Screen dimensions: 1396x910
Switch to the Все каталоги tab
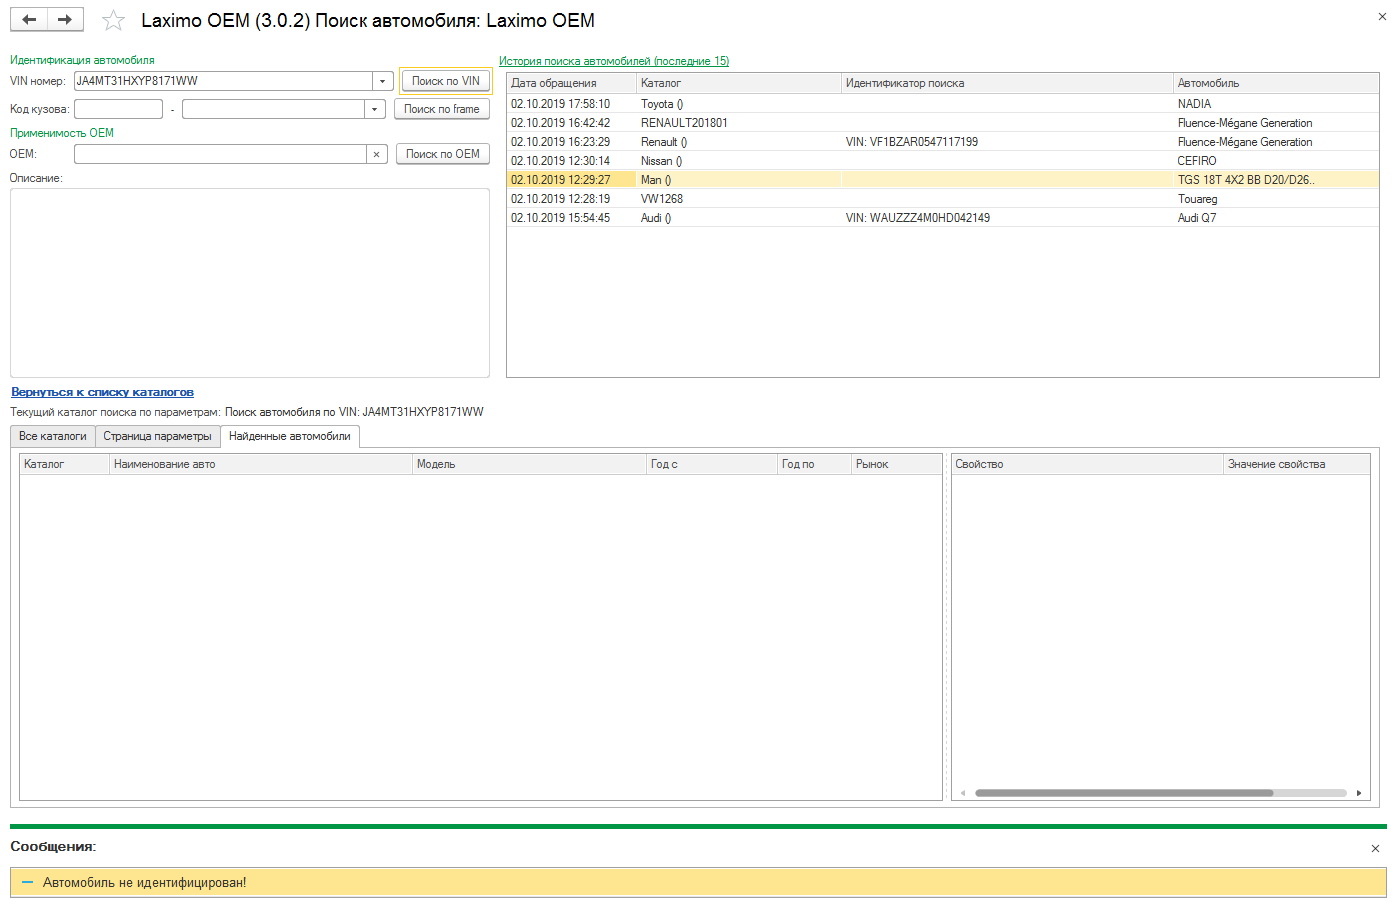pos(53,437)
